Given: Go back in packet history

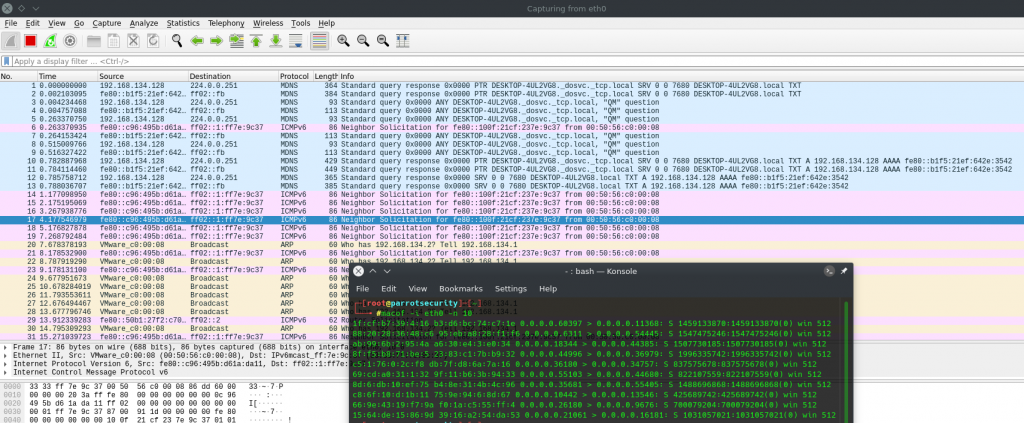Looking at the screenshot, I should [197, 40].
